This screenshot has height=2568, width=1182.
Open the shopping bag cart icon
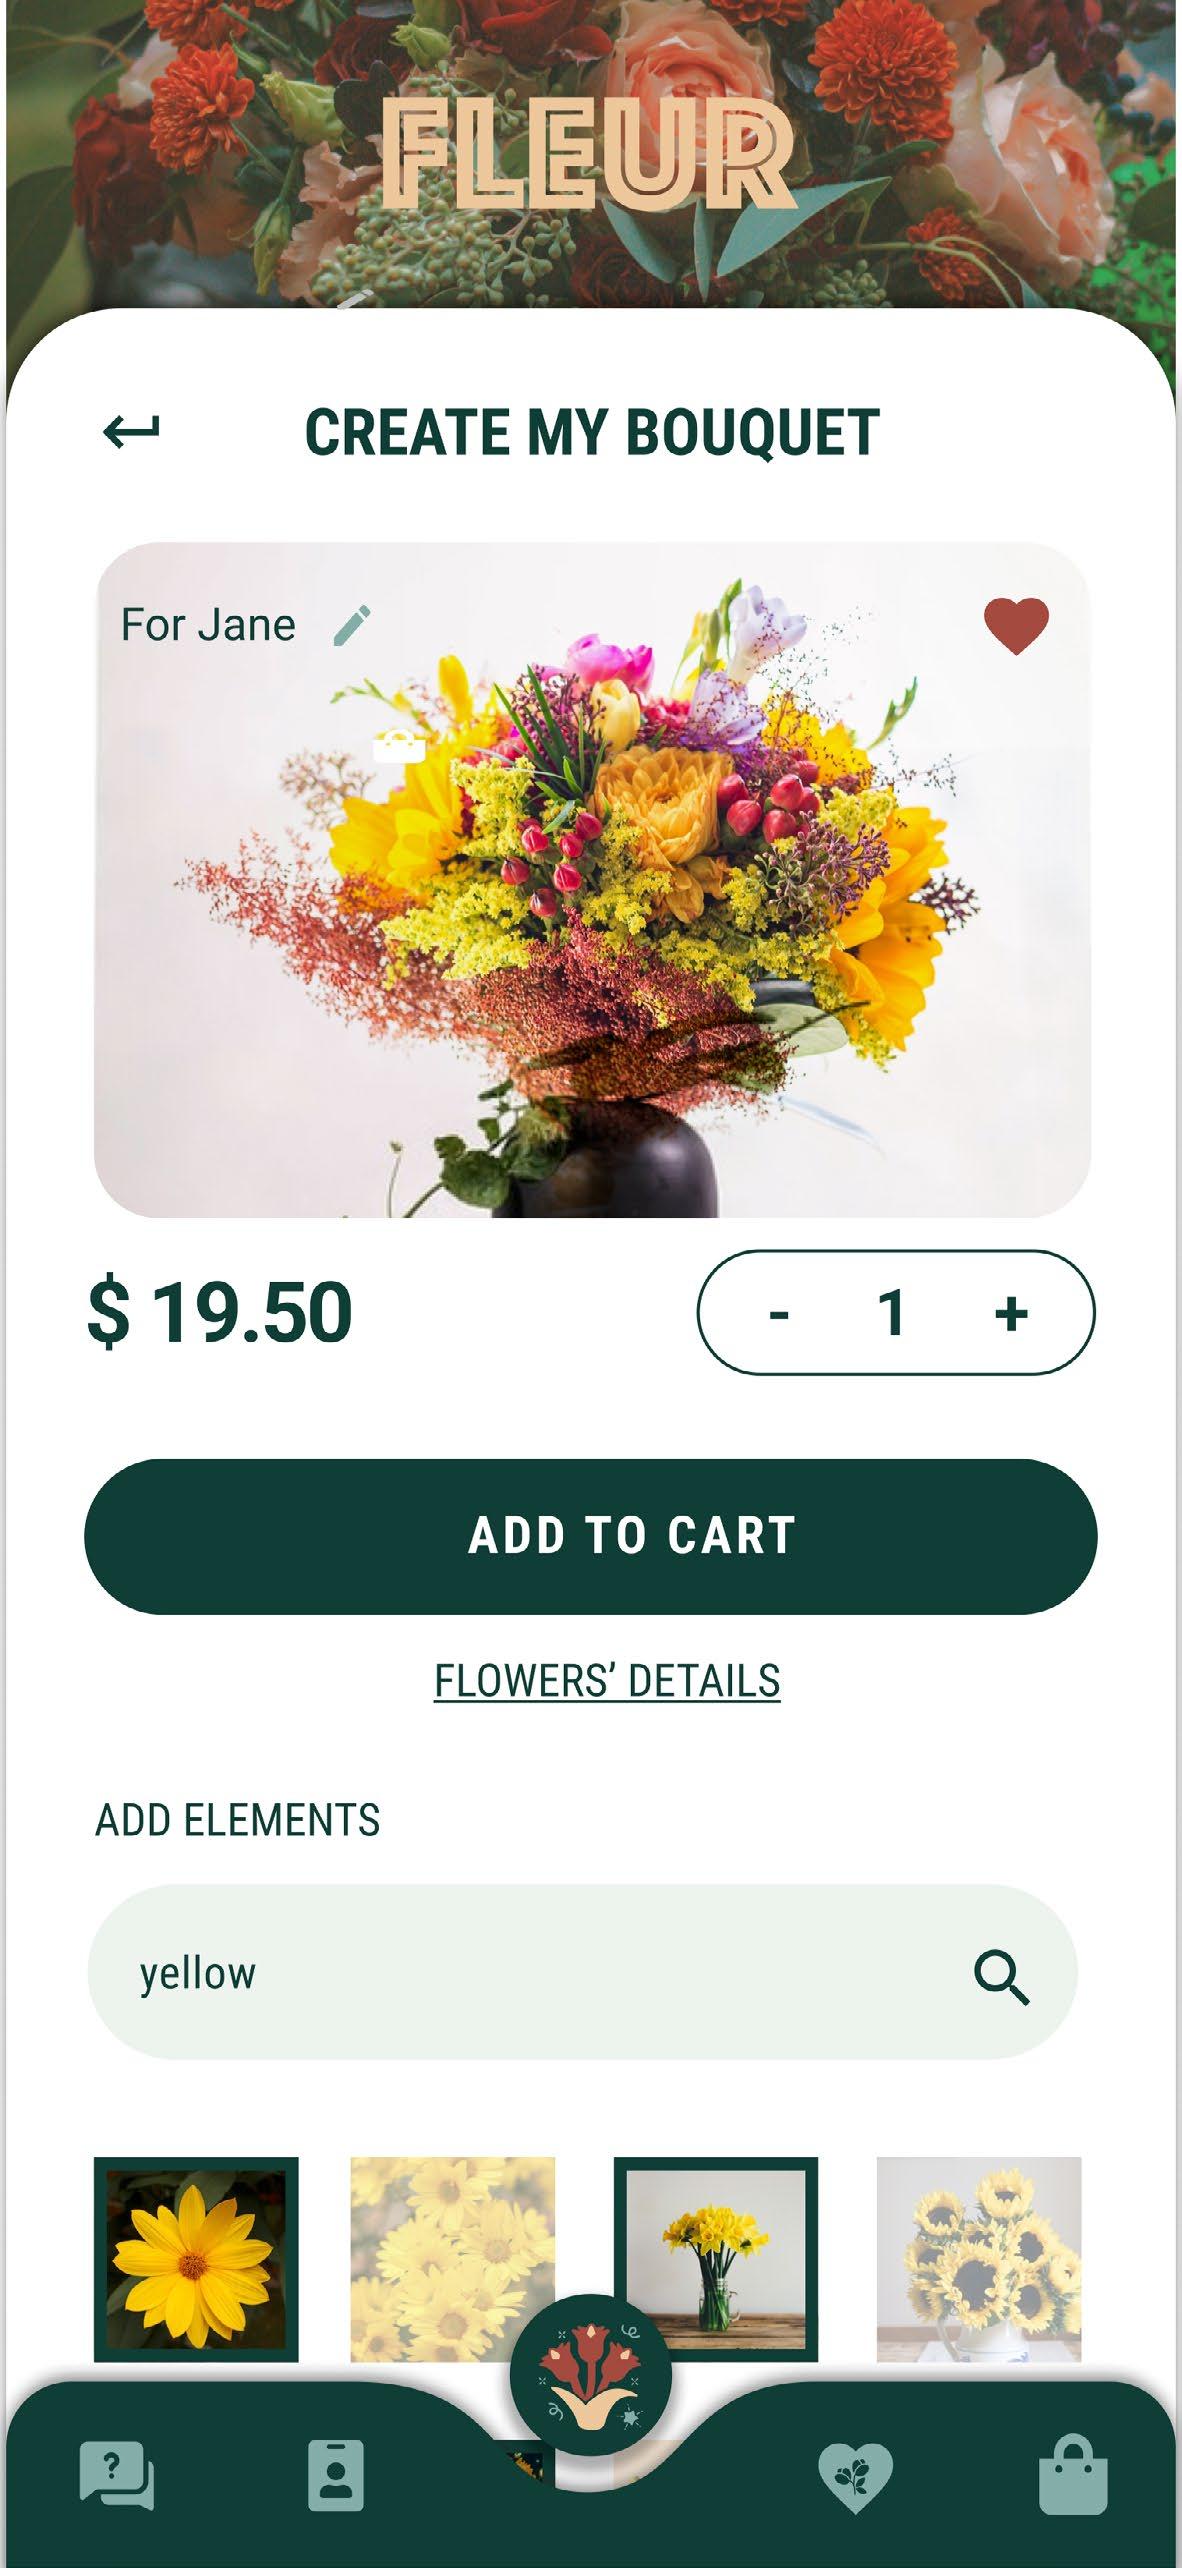point(1073,2474)
